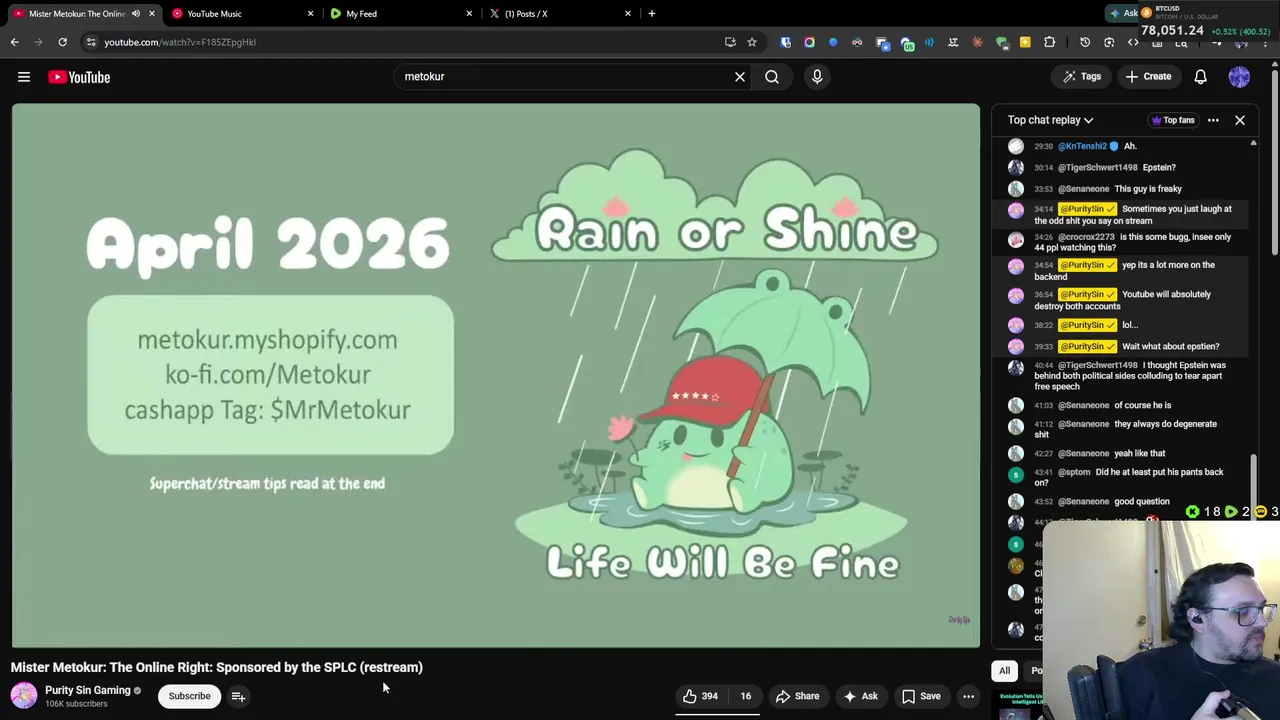
Task: Expand the Top chat replay dropdown
Action: [1050, 120]
